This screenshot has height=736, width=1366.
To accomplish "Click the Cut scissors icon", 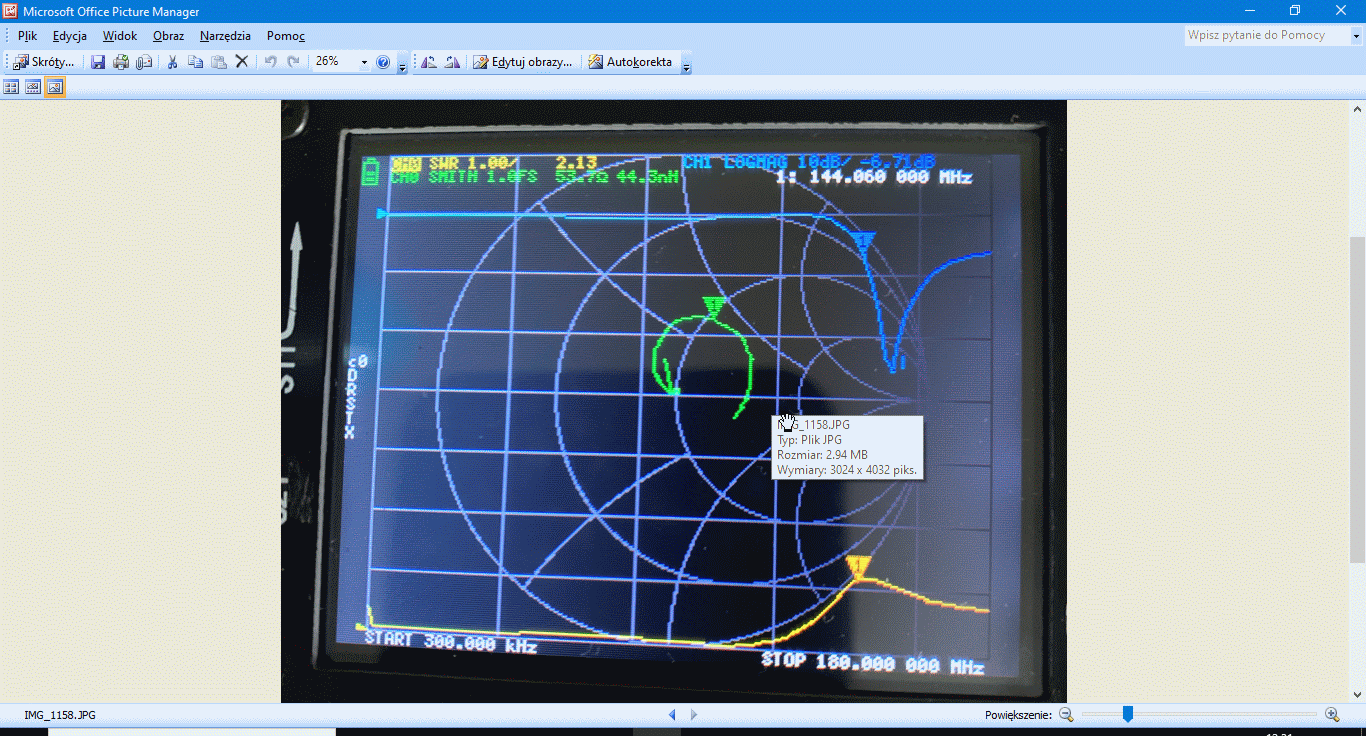I will [172, 62].
